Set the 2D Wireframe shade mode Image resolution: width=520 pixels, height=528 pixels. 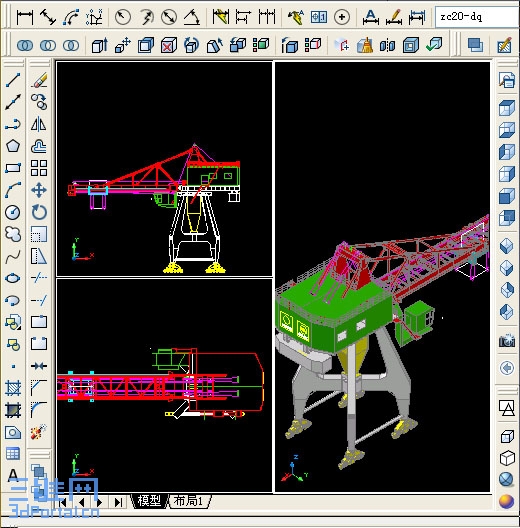click(507, 408)
